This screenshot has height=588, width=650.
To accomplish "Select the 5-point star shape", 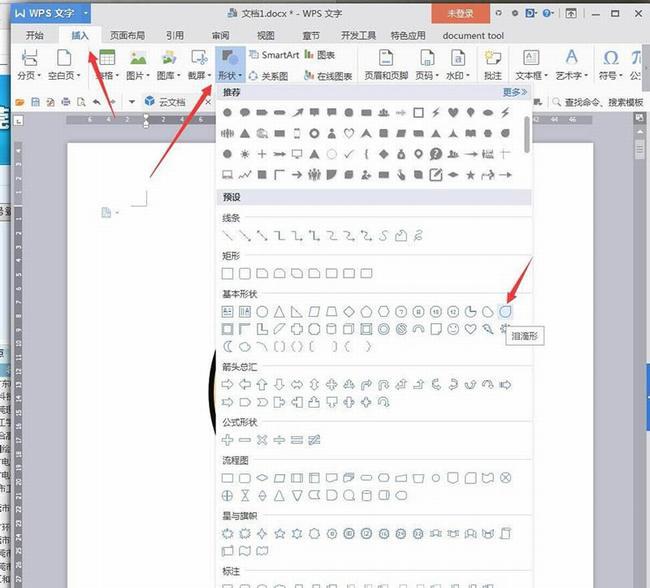I will [x=280, y=534].
